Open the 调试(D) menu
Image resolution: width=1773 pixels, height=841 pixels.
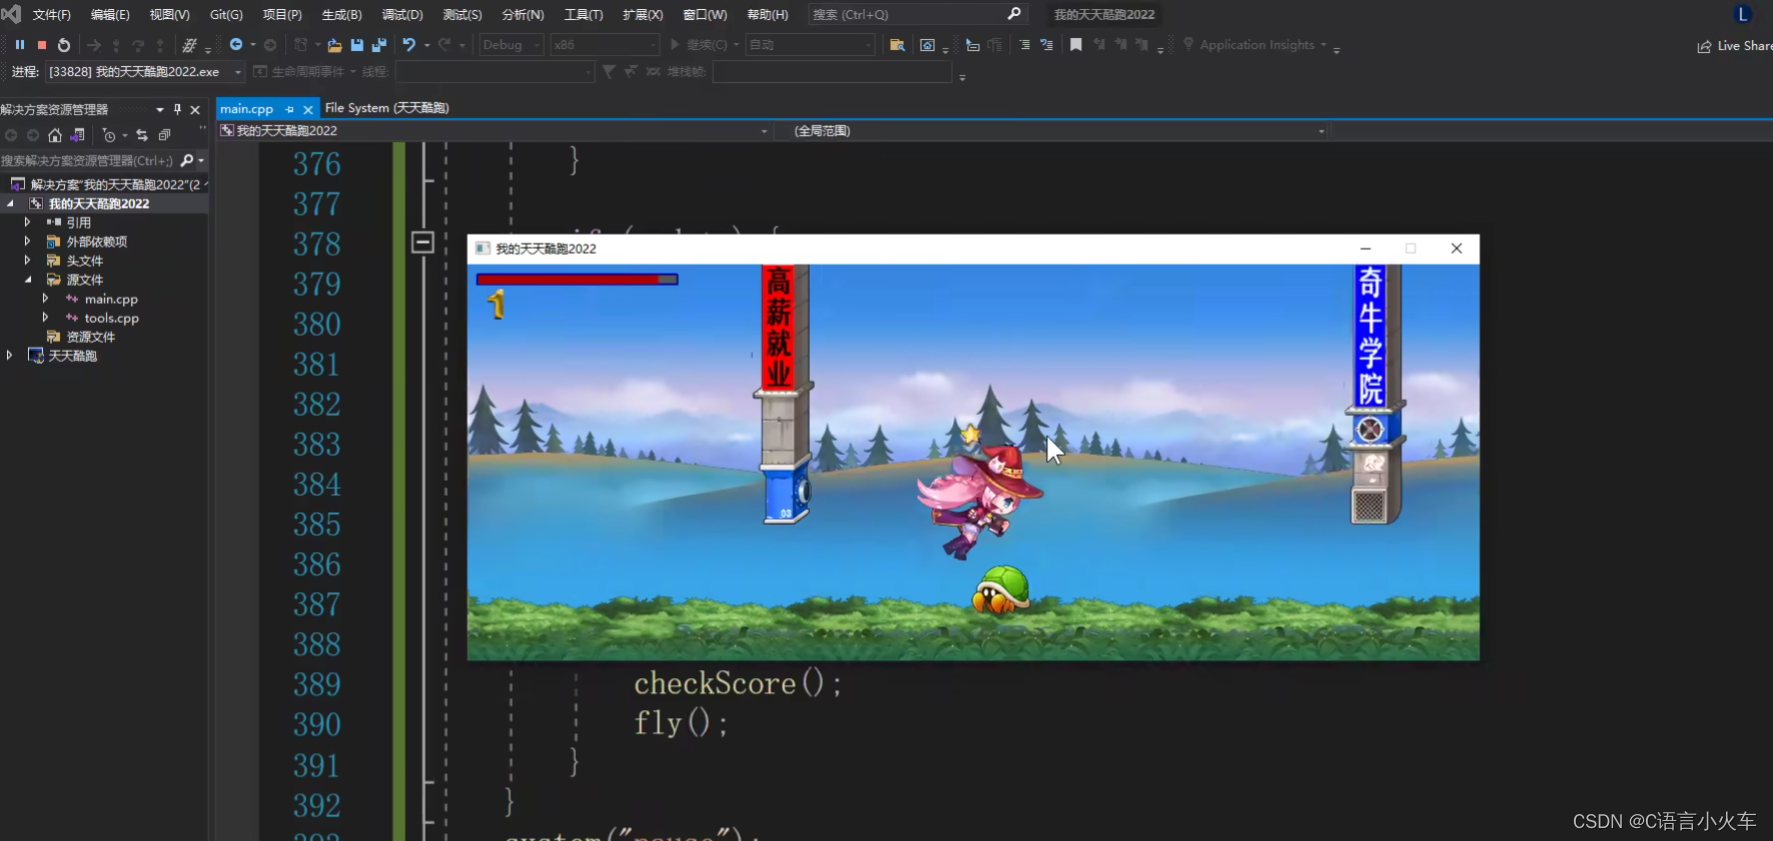click(x=402, y=15)
